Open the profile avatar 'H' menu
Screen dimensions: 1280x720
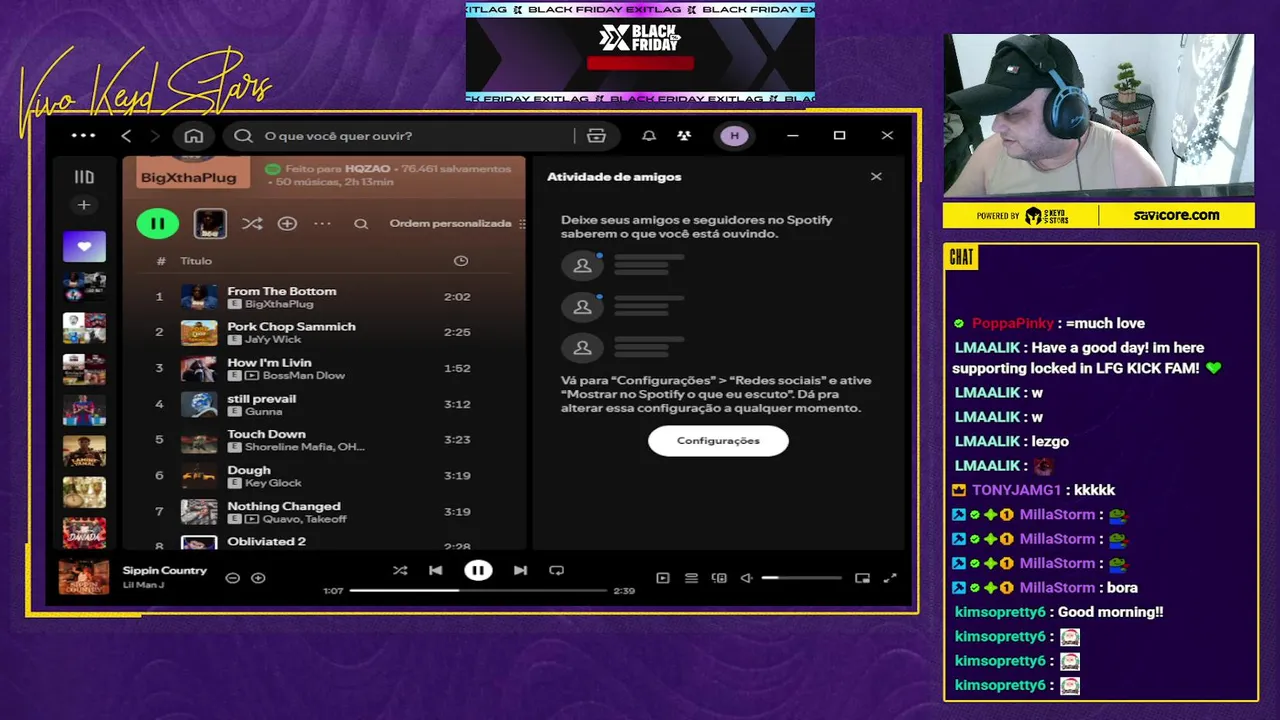(x=734, y=136)
